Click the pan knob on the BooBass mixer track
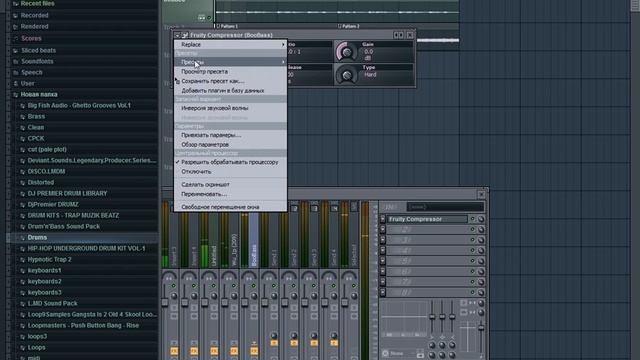Viewport: 640px width, 360px height. point(253,296)
